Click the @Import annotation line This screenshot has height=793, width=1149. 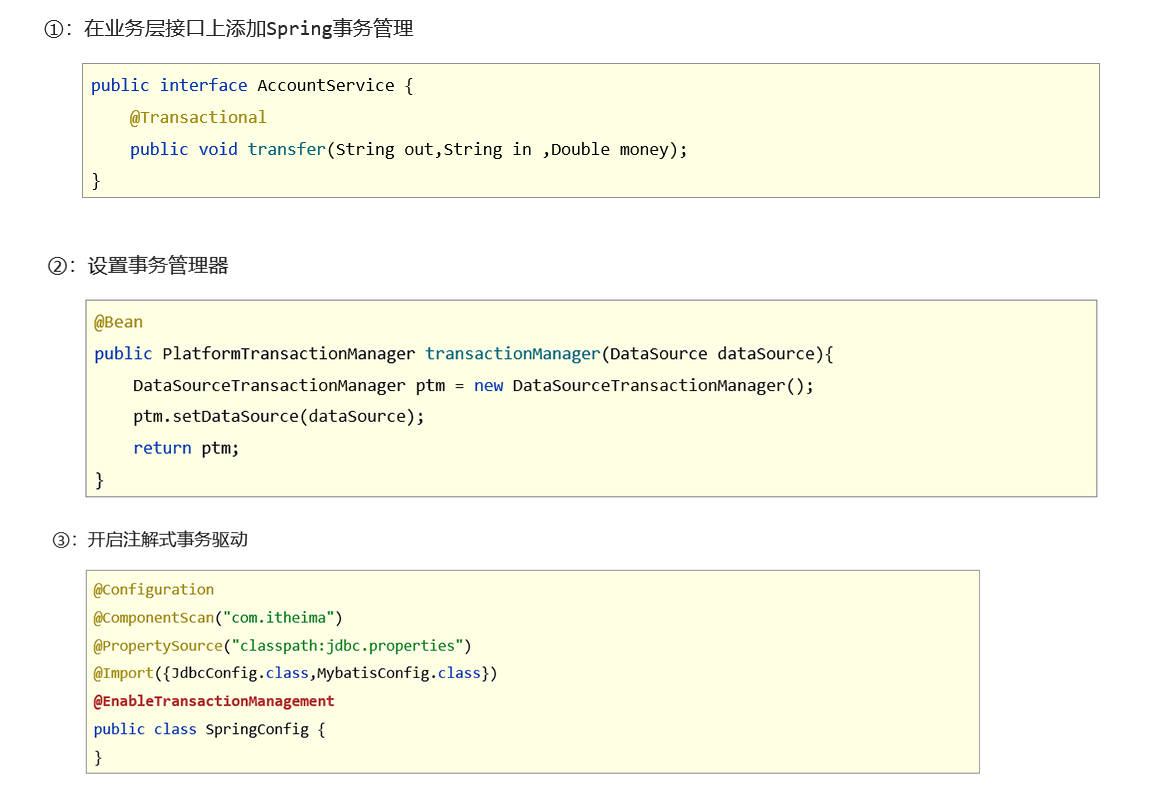[295, 673]
